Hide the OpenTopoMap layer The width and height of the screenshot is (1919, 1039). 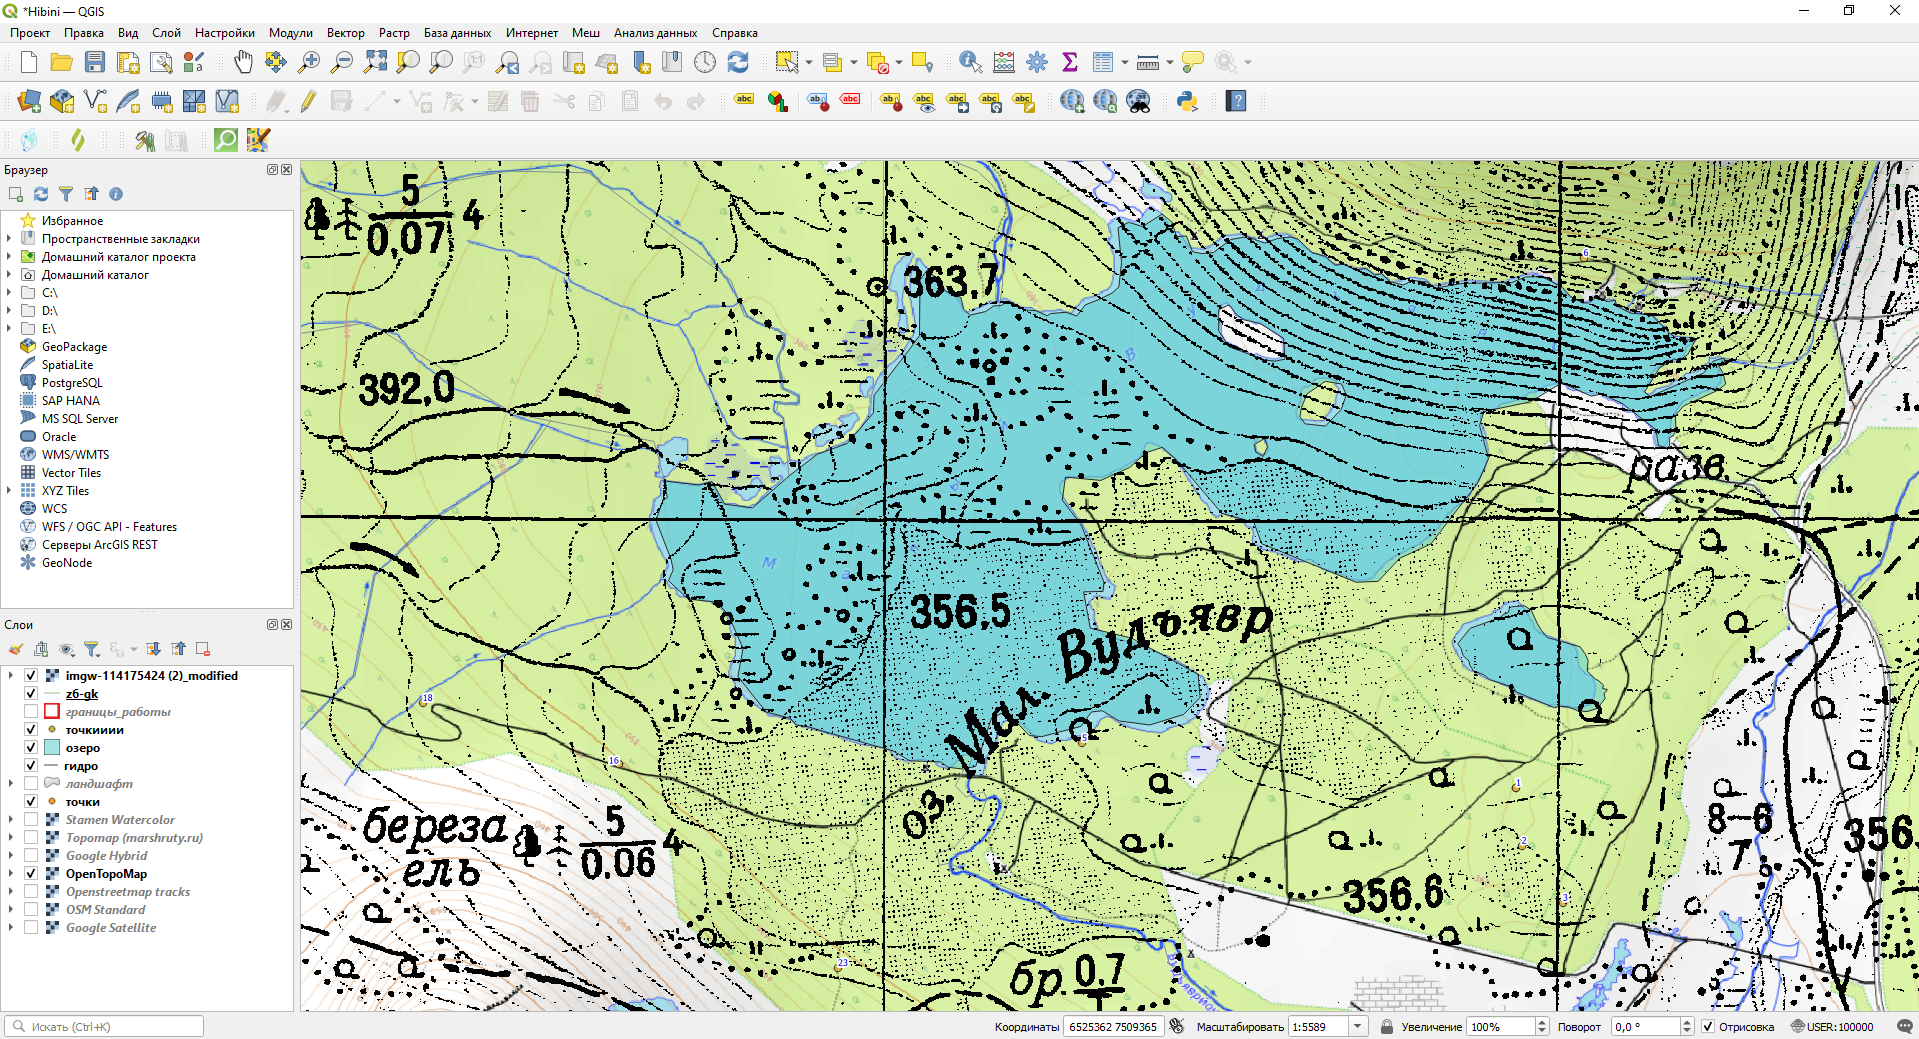(31, 874)
